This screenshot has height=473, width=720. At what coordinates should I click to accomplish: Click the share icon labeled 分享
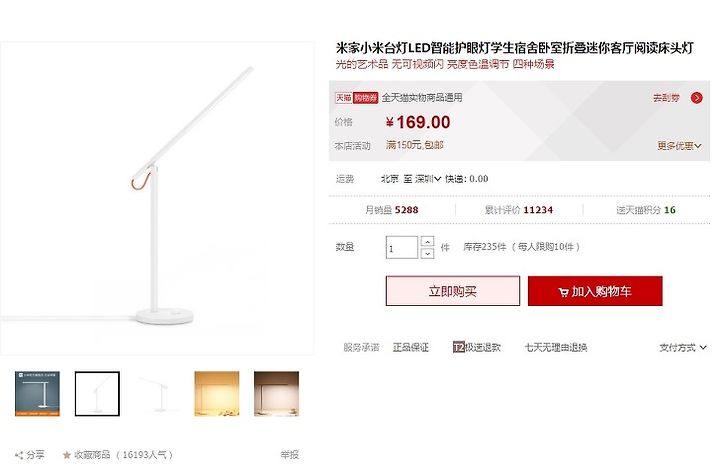coord(19,455)
